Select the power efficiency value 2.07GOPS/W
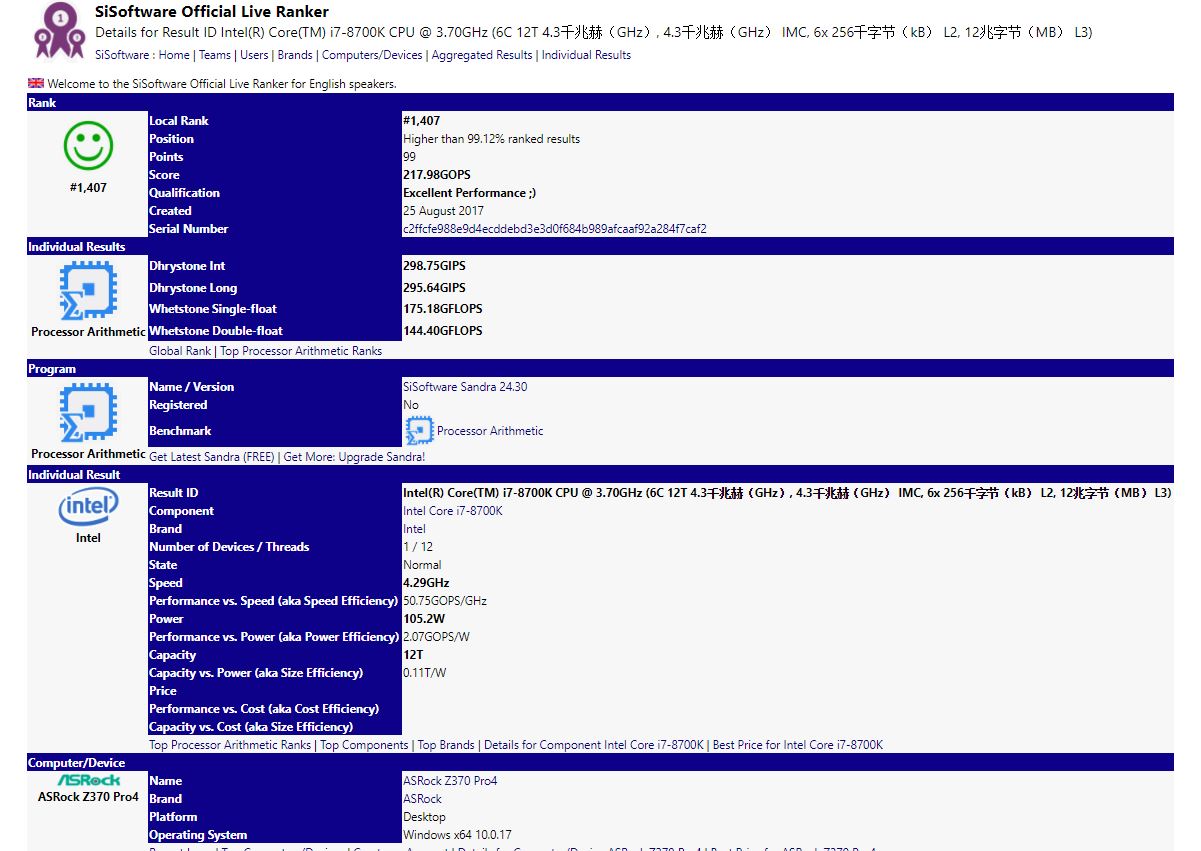Screen dimensions: 1201x851 click(x=436, y=637)
